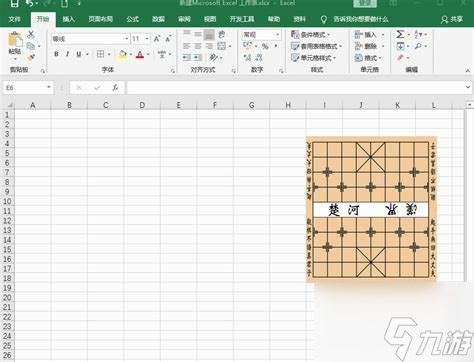The width and height of the screenshot is (474, 362).
Task: Click the Increase Indent icon
Action: pos(198,58)
